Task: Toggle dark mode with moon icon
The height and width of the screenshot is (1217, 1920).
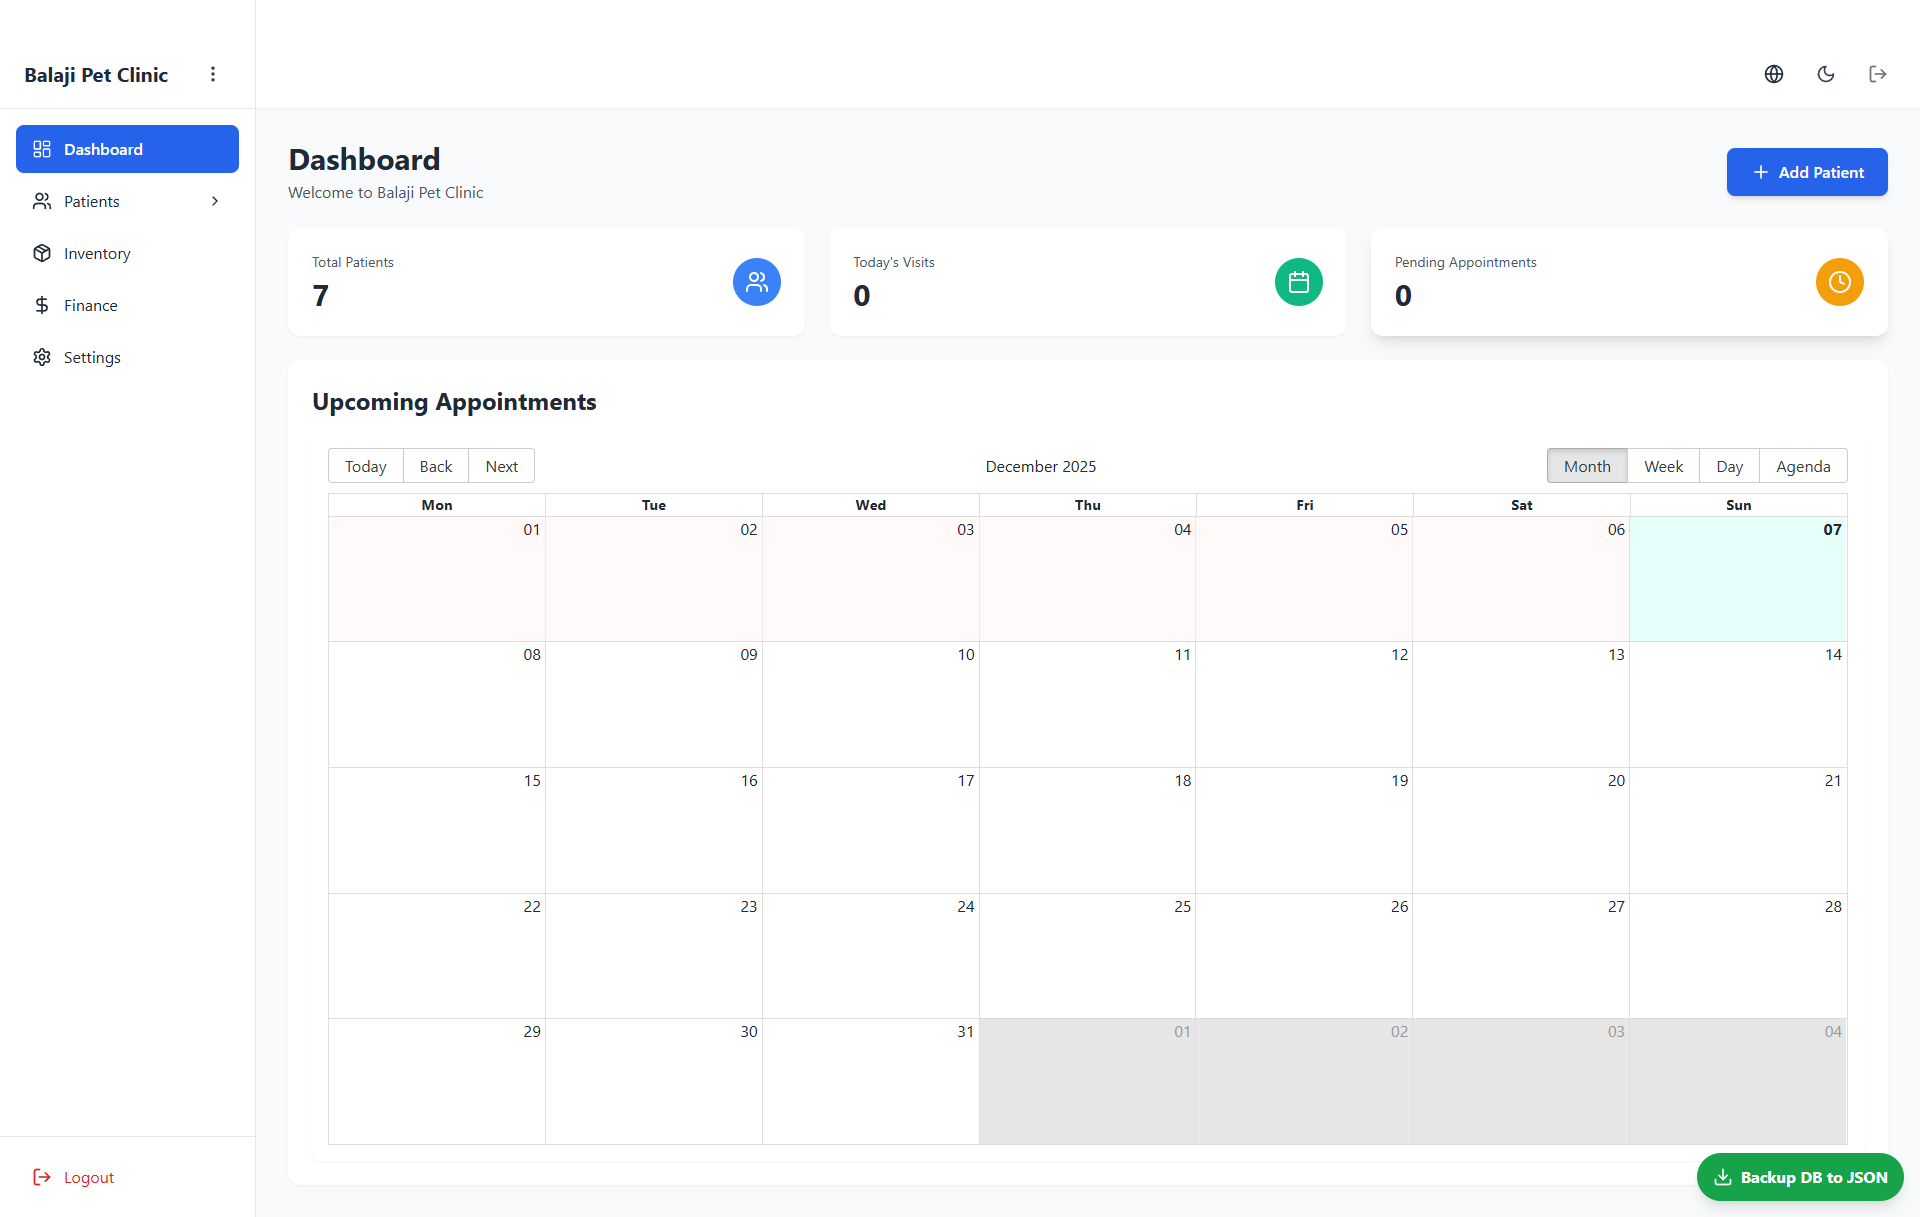Action: [1825, 74]
